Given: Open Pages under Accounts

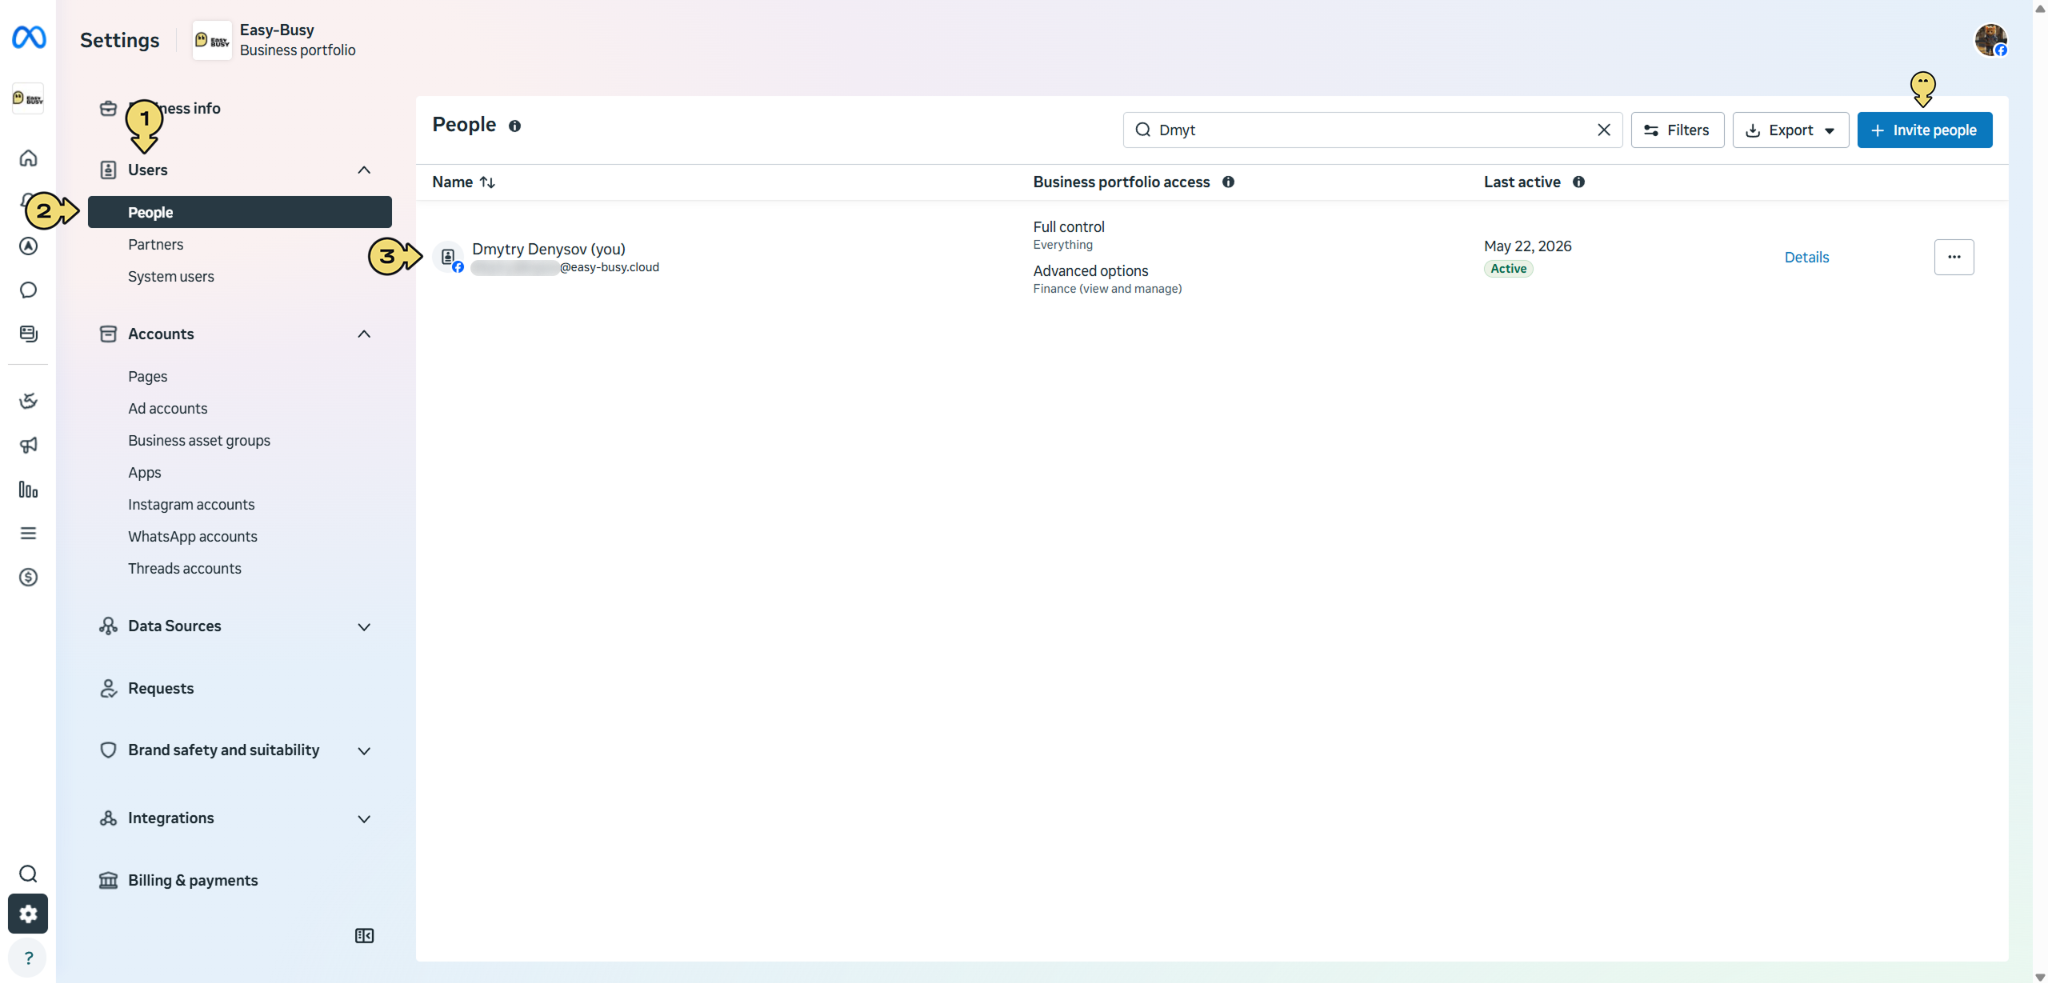Looking at the screenshot, I should coord(147,377).
